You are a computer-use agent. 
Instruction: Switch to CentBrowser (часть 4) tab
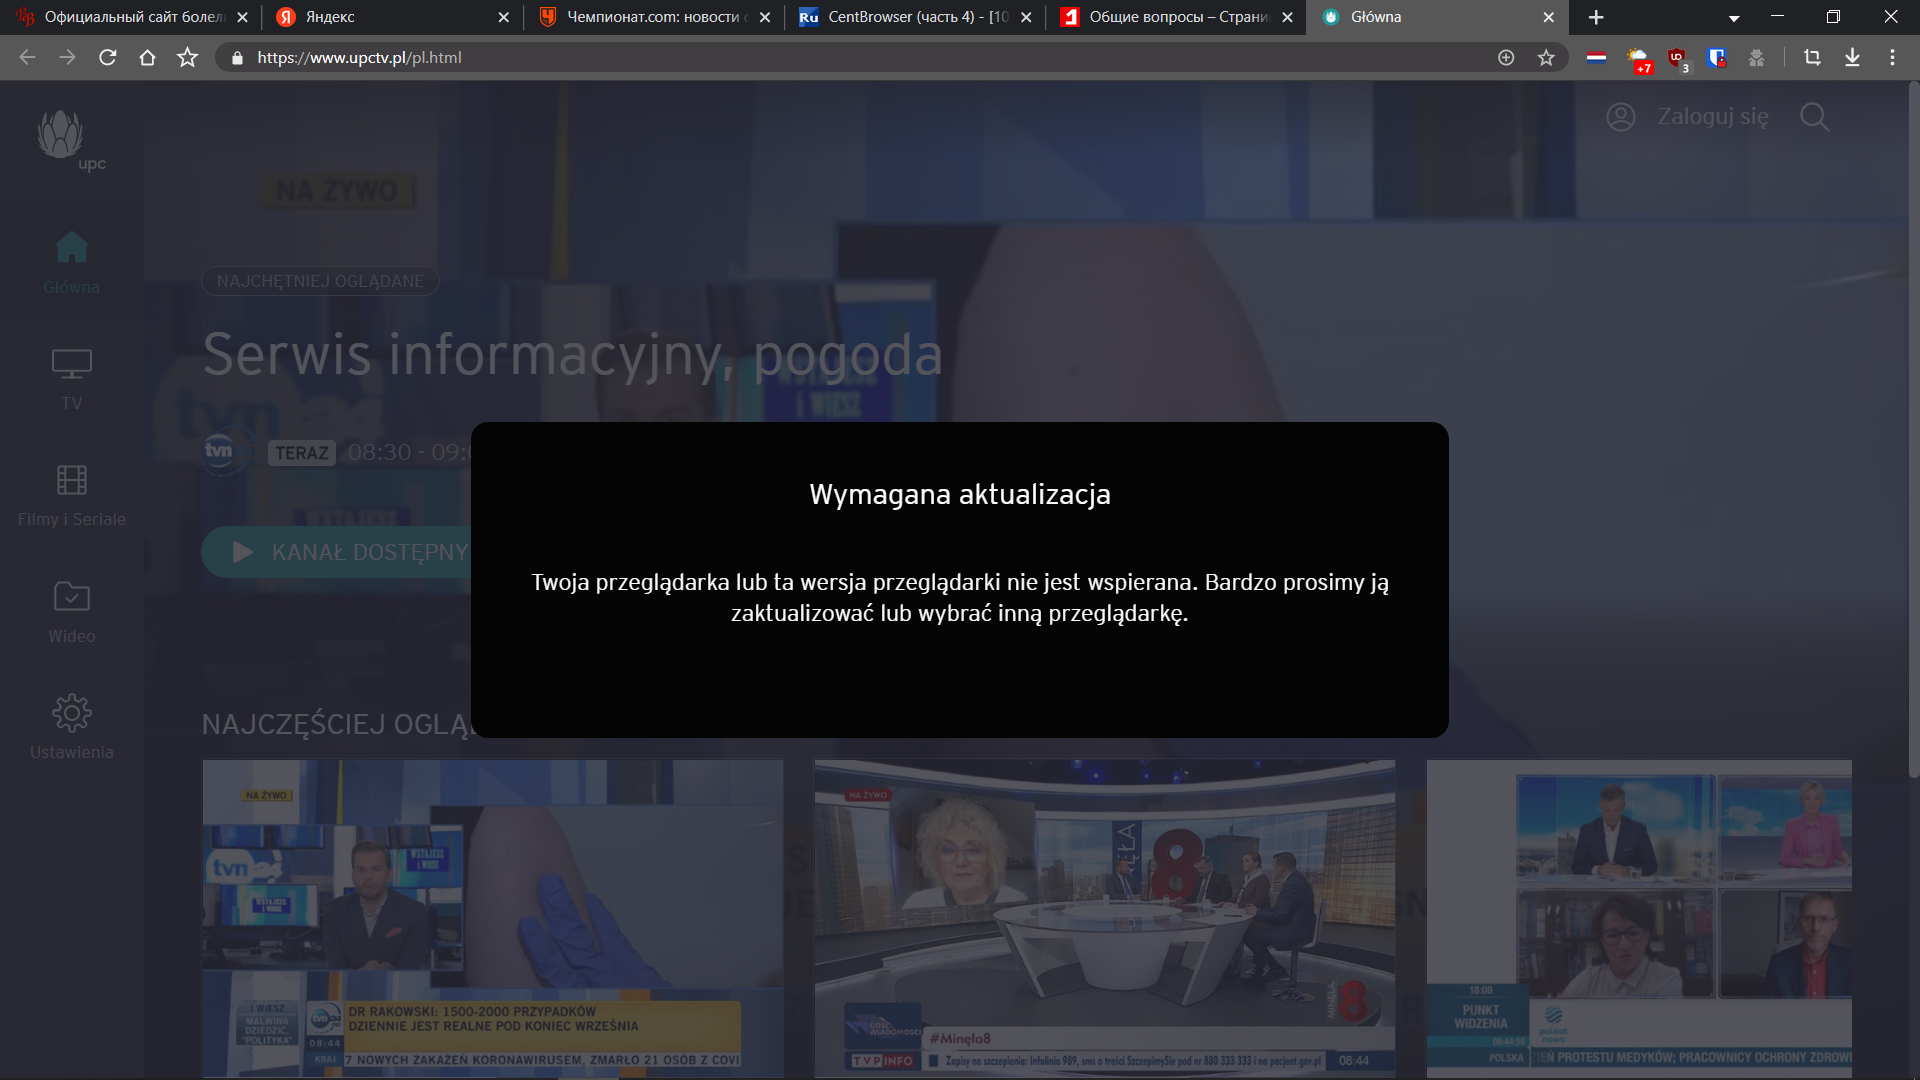[x=913, y=17]
